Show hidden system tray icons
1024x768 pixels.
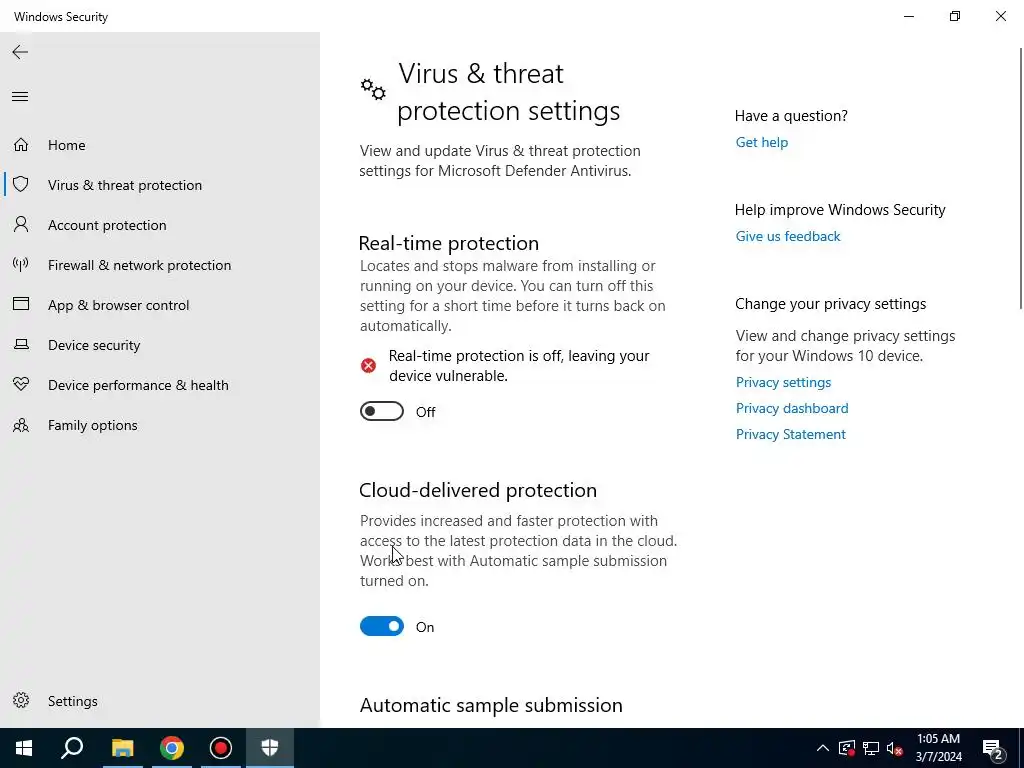tap(823, 748)
